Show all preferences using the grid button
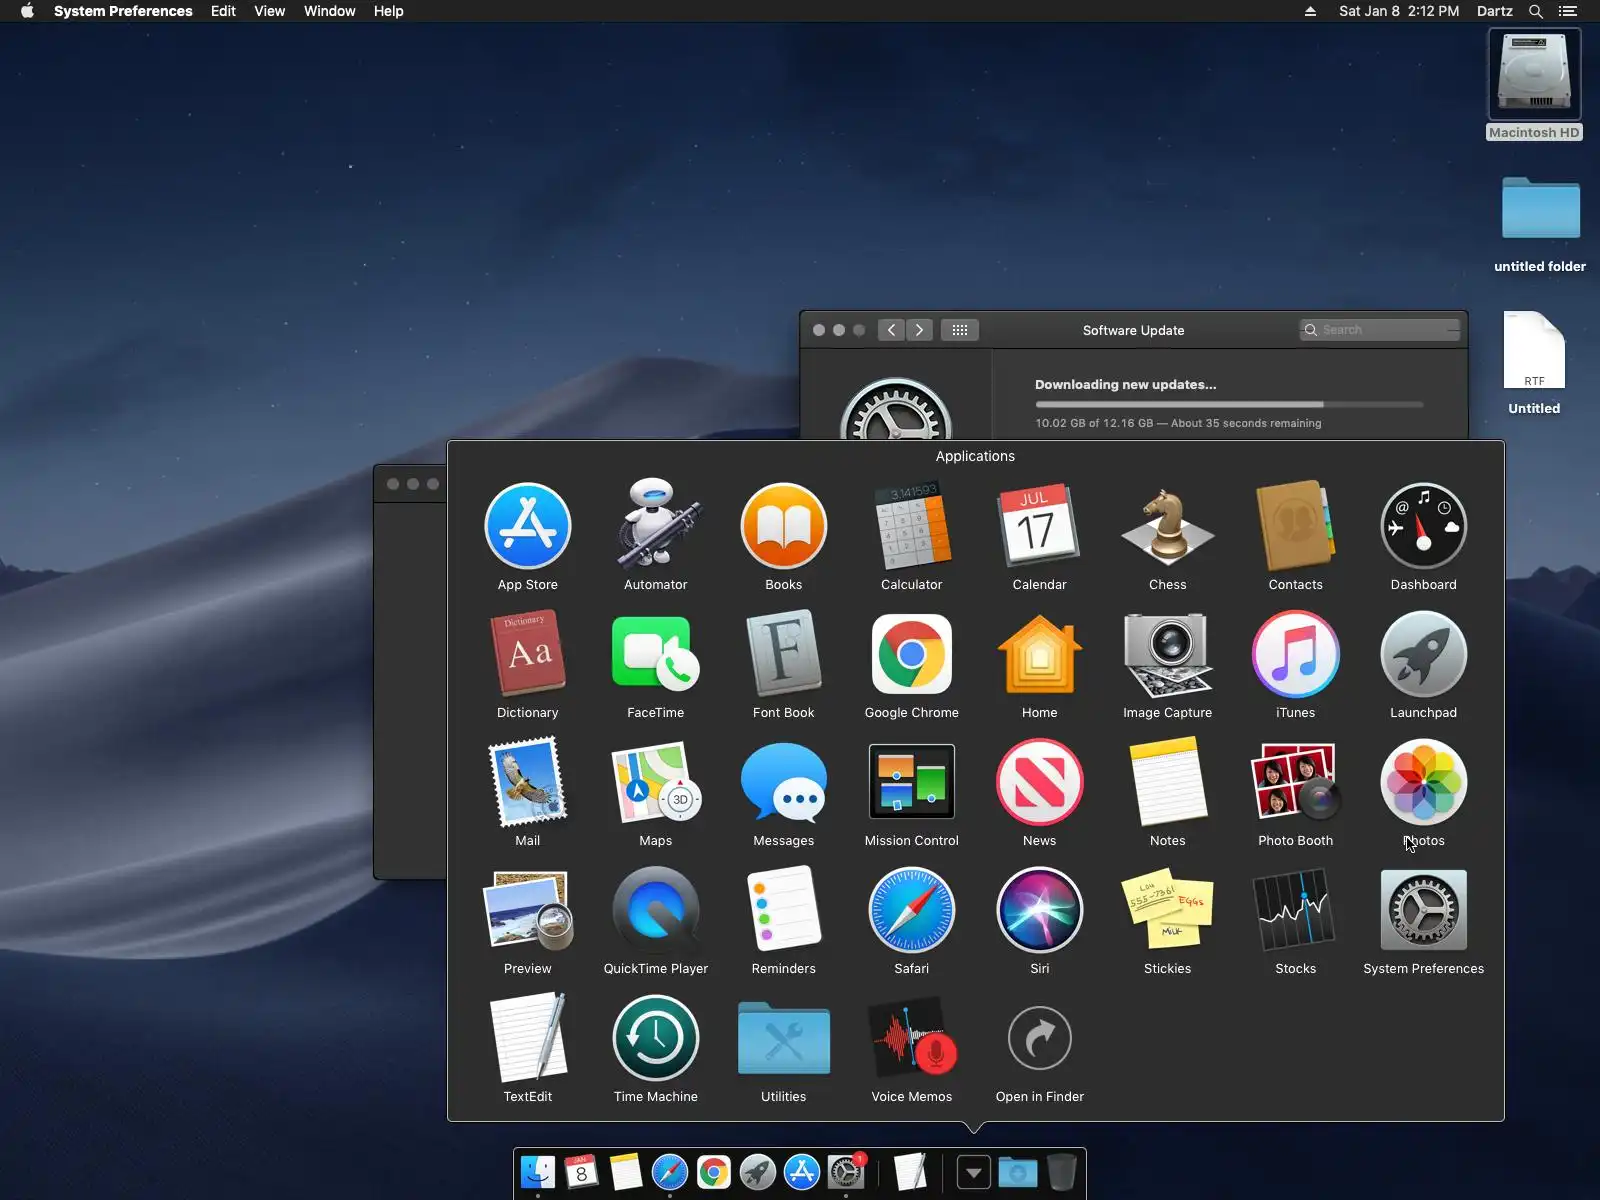Image resolution: width=1600 pixels, height=1200 pixels. tap(960, 330)
